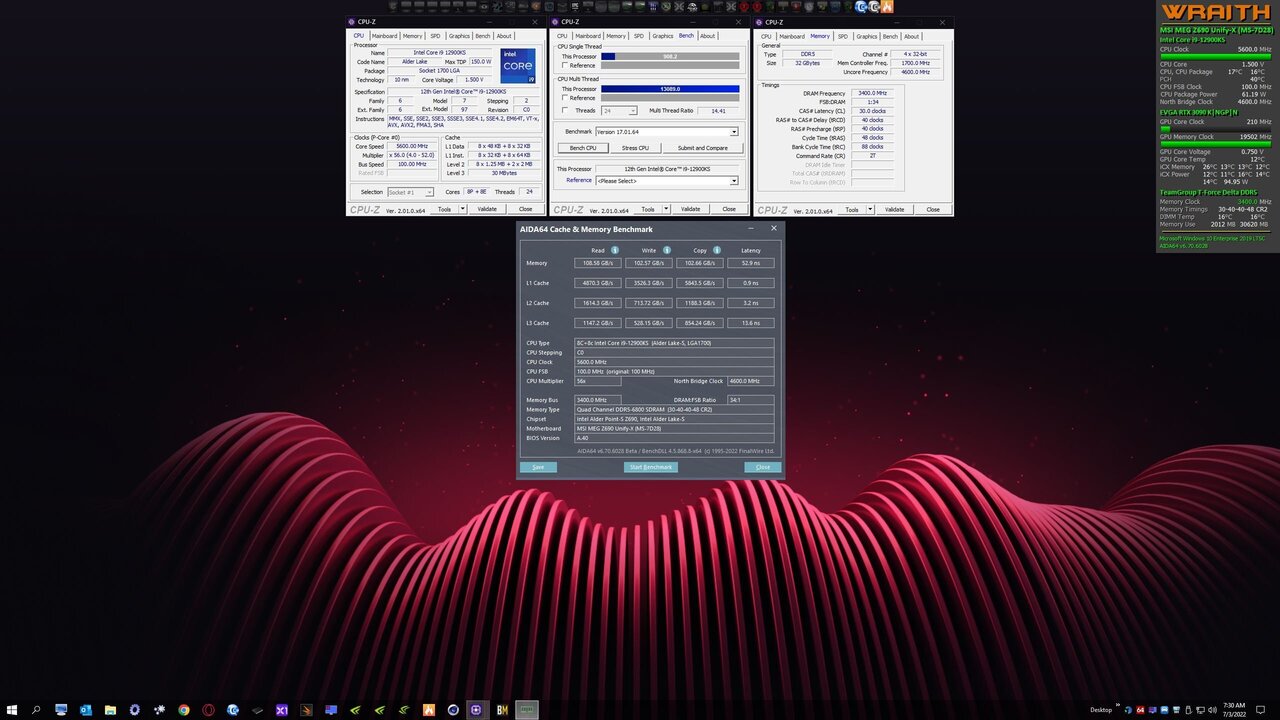The width and height of the screenshot is (1280, 720).
Task: Click the Write info icon in AIDA64
Action: tap(667, 250)
